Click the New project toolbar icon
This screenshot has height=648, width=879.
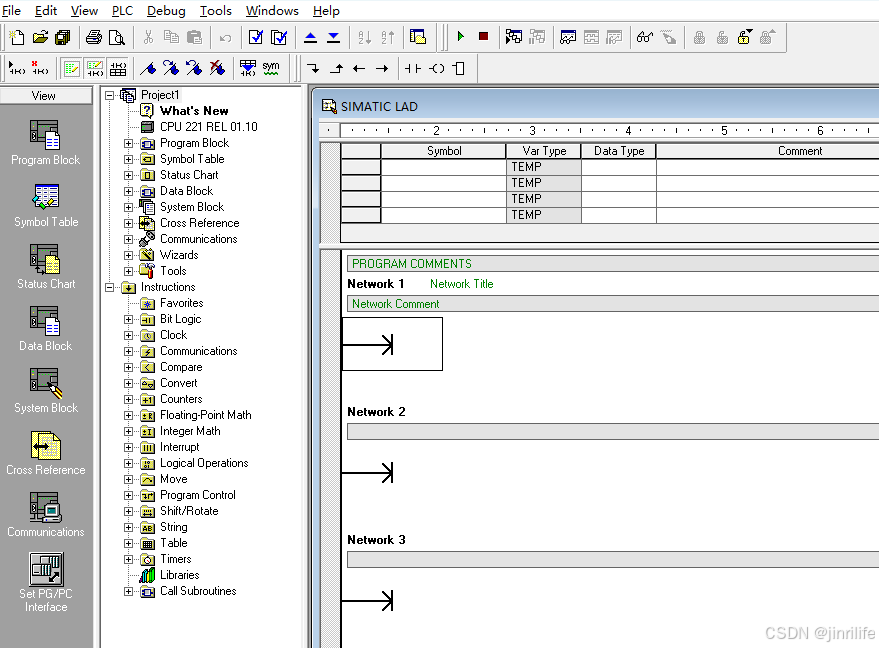pyautogui.click(x=17, y=38)
